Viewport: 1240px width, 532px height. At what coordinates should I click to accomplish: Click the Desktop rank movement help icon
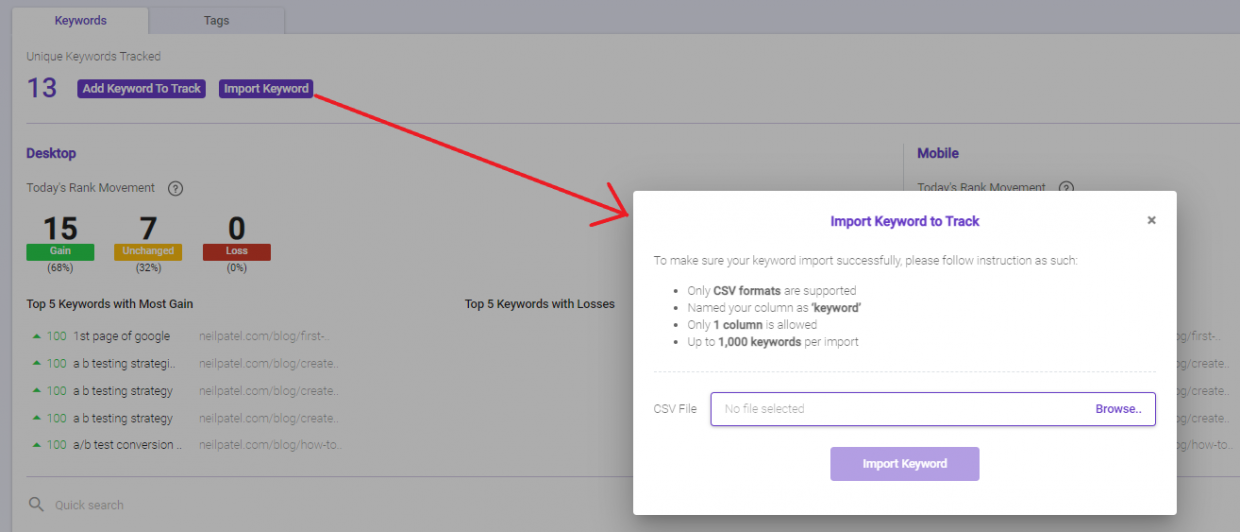(175, 188)
